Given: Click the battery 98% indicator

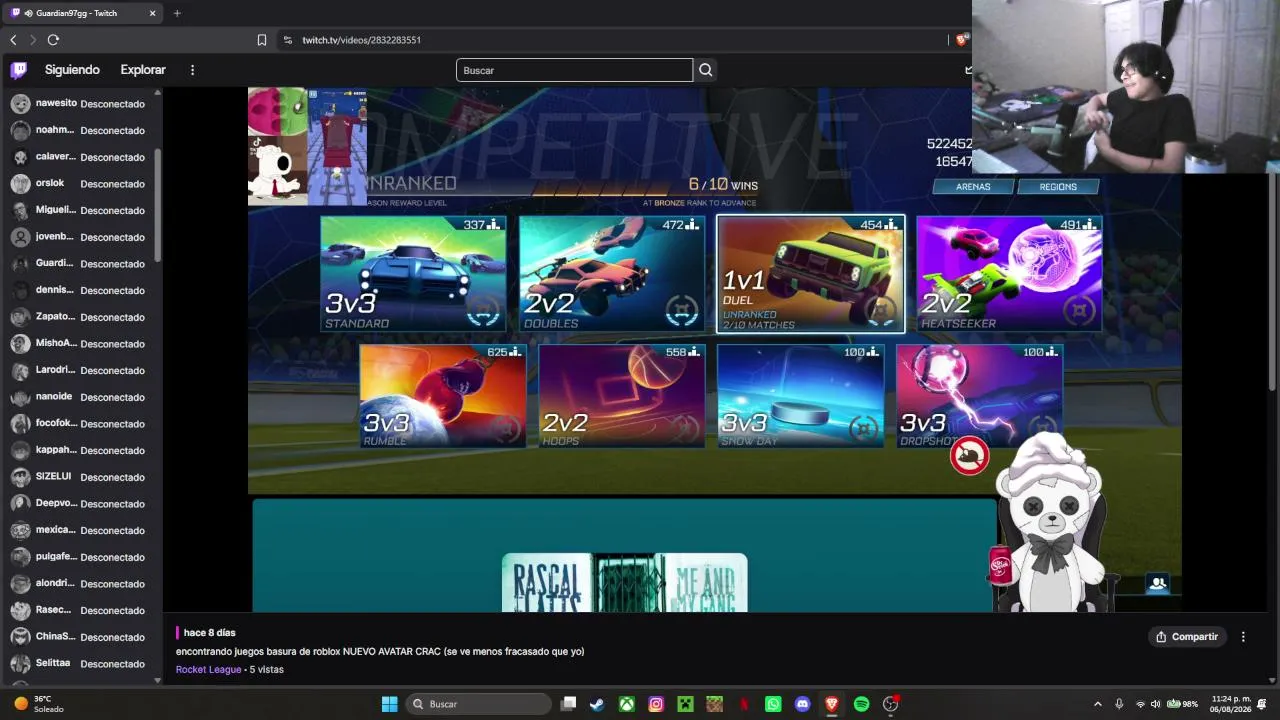Looking at the screenshot, I should tap(1184, 704).
